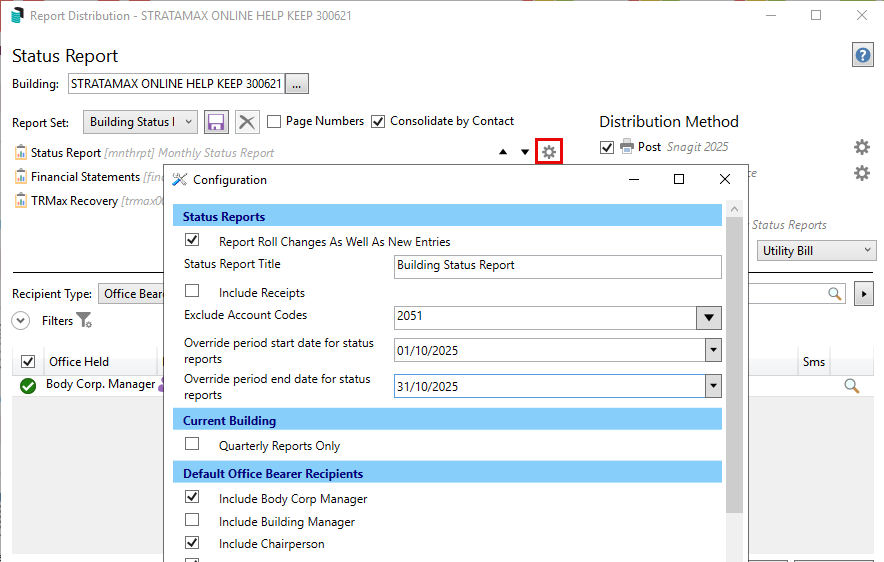Click the second distribution method gear icon
This screenshot has width=884, height=562.
click(x=861, y=172)
